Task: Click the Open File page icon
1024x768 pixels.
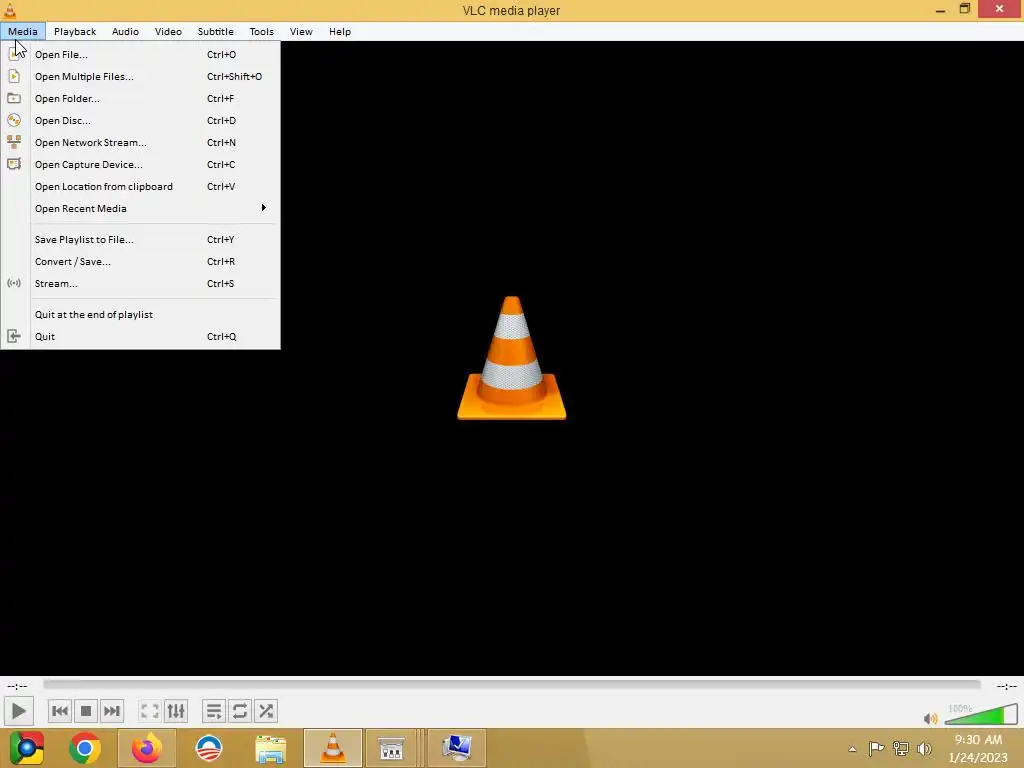Action: (14, 54)
